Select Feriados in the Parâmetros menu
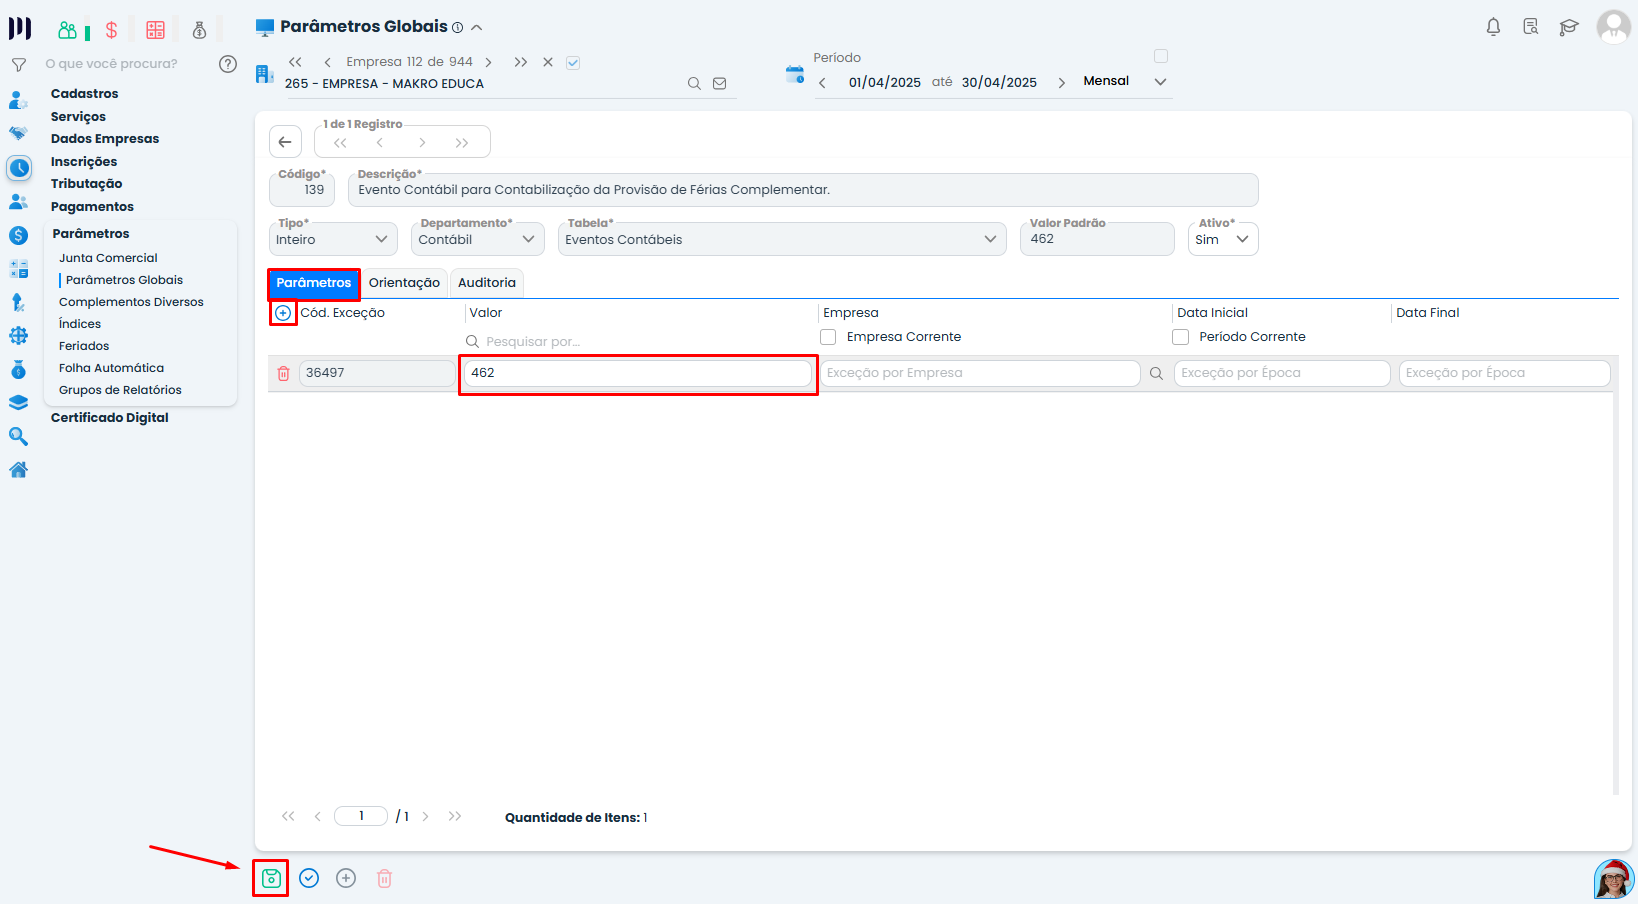1638x904 pixels. [x=83, y=345]
